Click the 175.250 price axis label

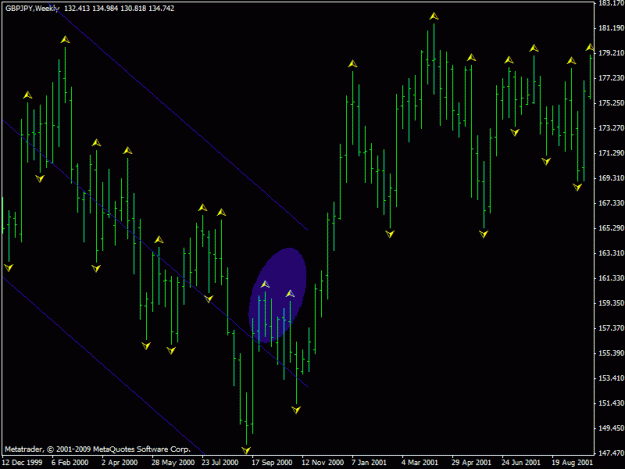[611, 103]
